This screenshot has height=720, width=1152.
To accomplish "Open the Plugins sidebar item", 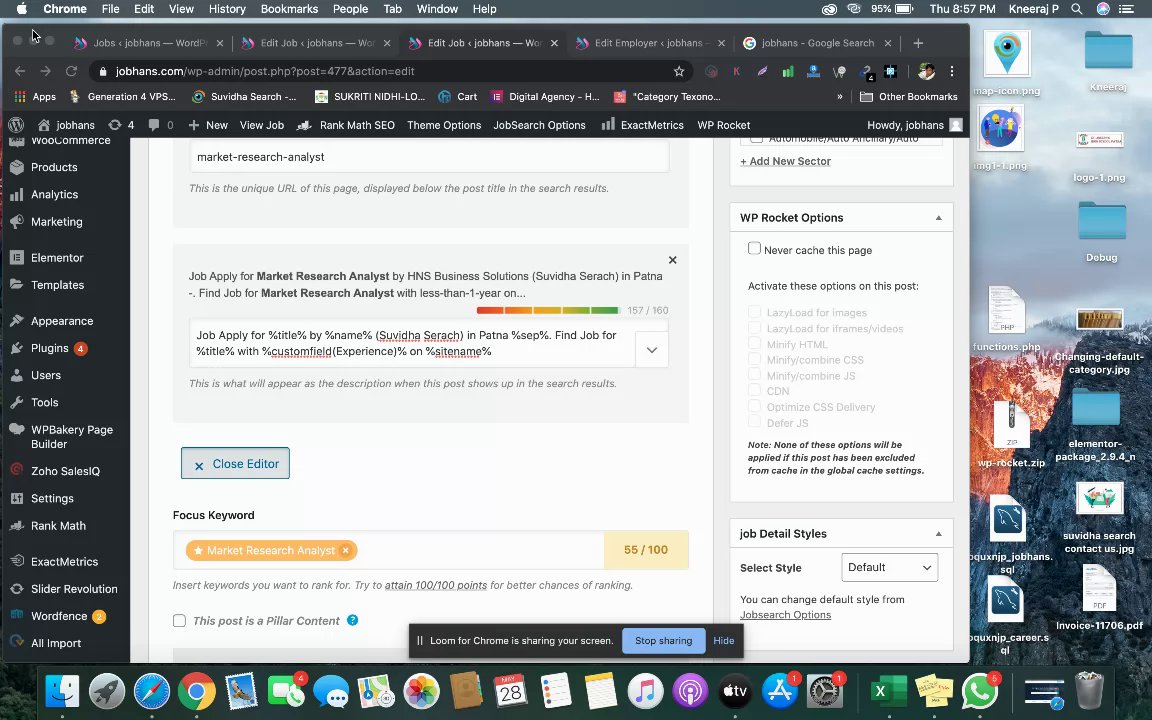I will pyautogui.click(x=49, y=348).
